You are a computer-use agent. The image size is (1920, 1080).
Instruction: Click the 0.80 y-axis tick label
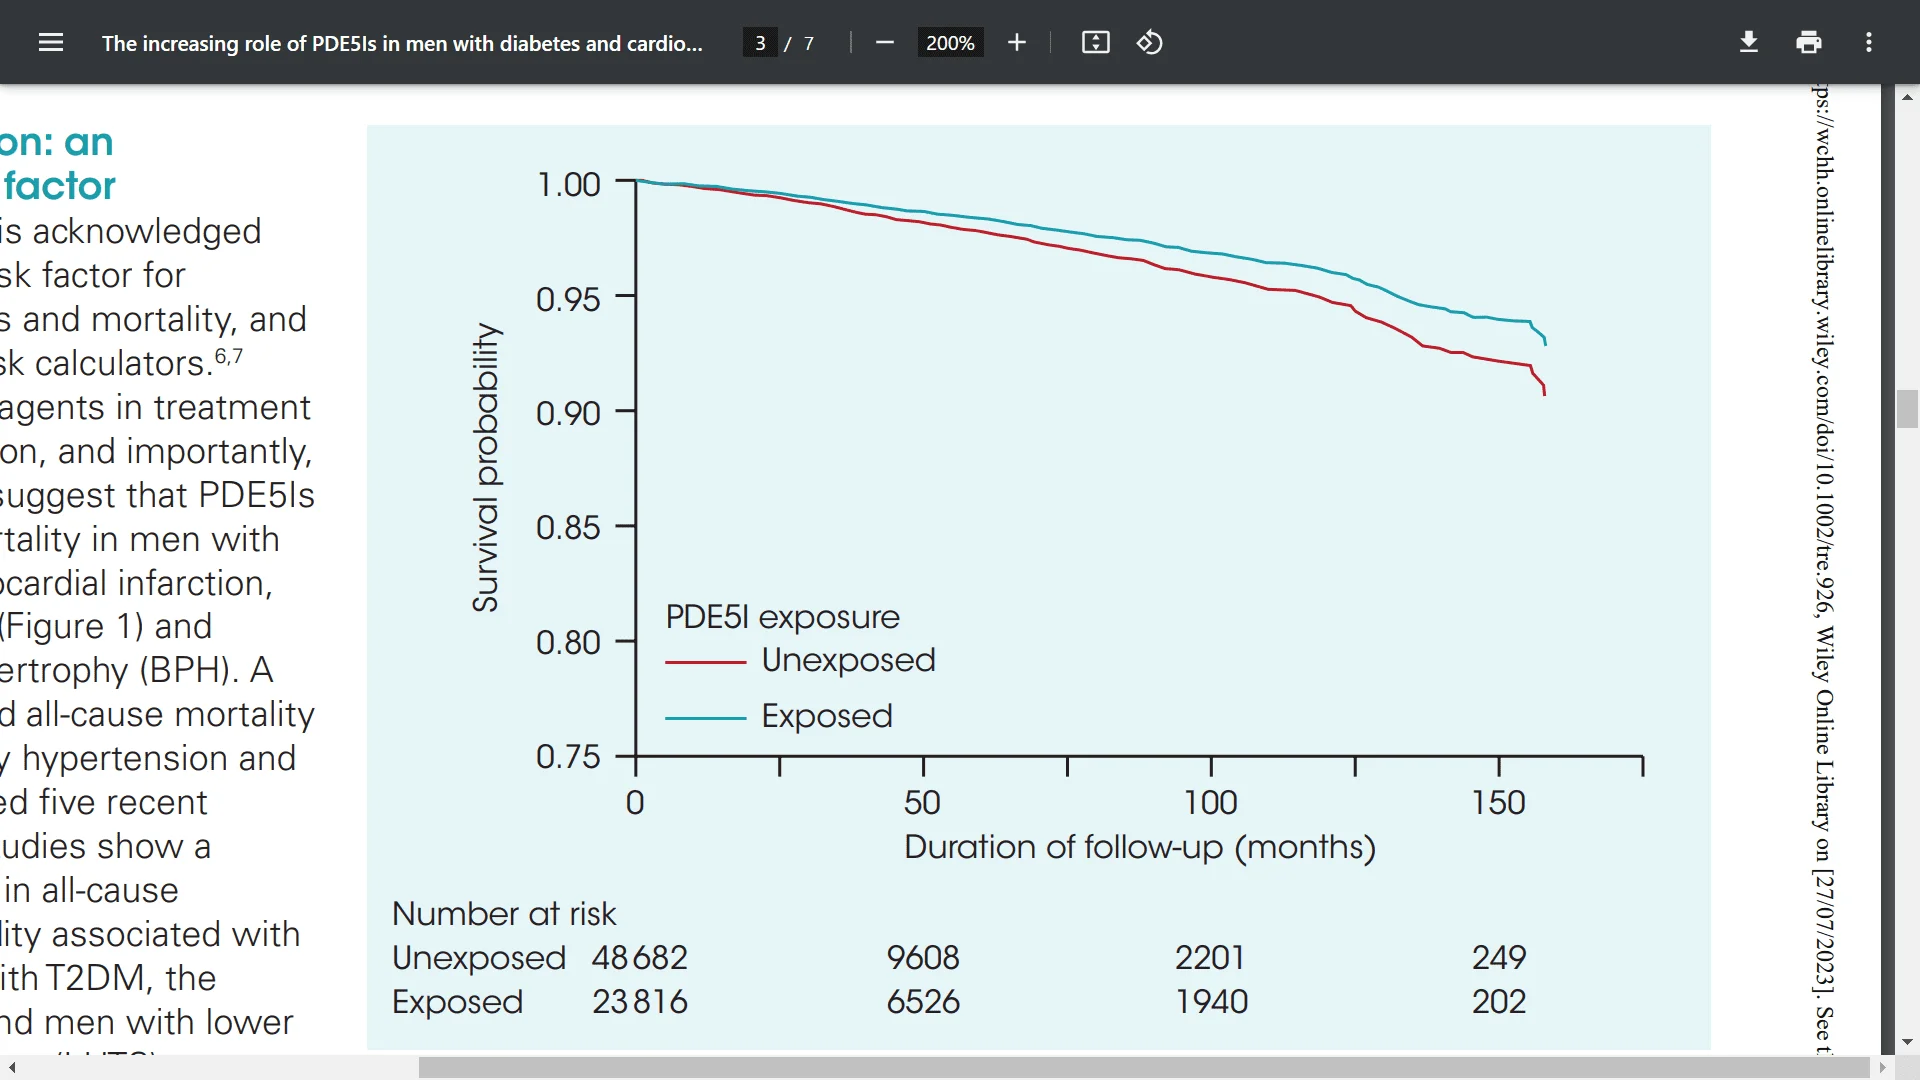pos(568,642)
